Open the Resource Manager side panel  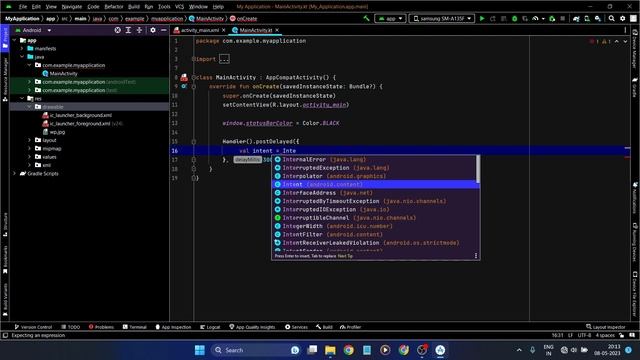pos(5,80)
